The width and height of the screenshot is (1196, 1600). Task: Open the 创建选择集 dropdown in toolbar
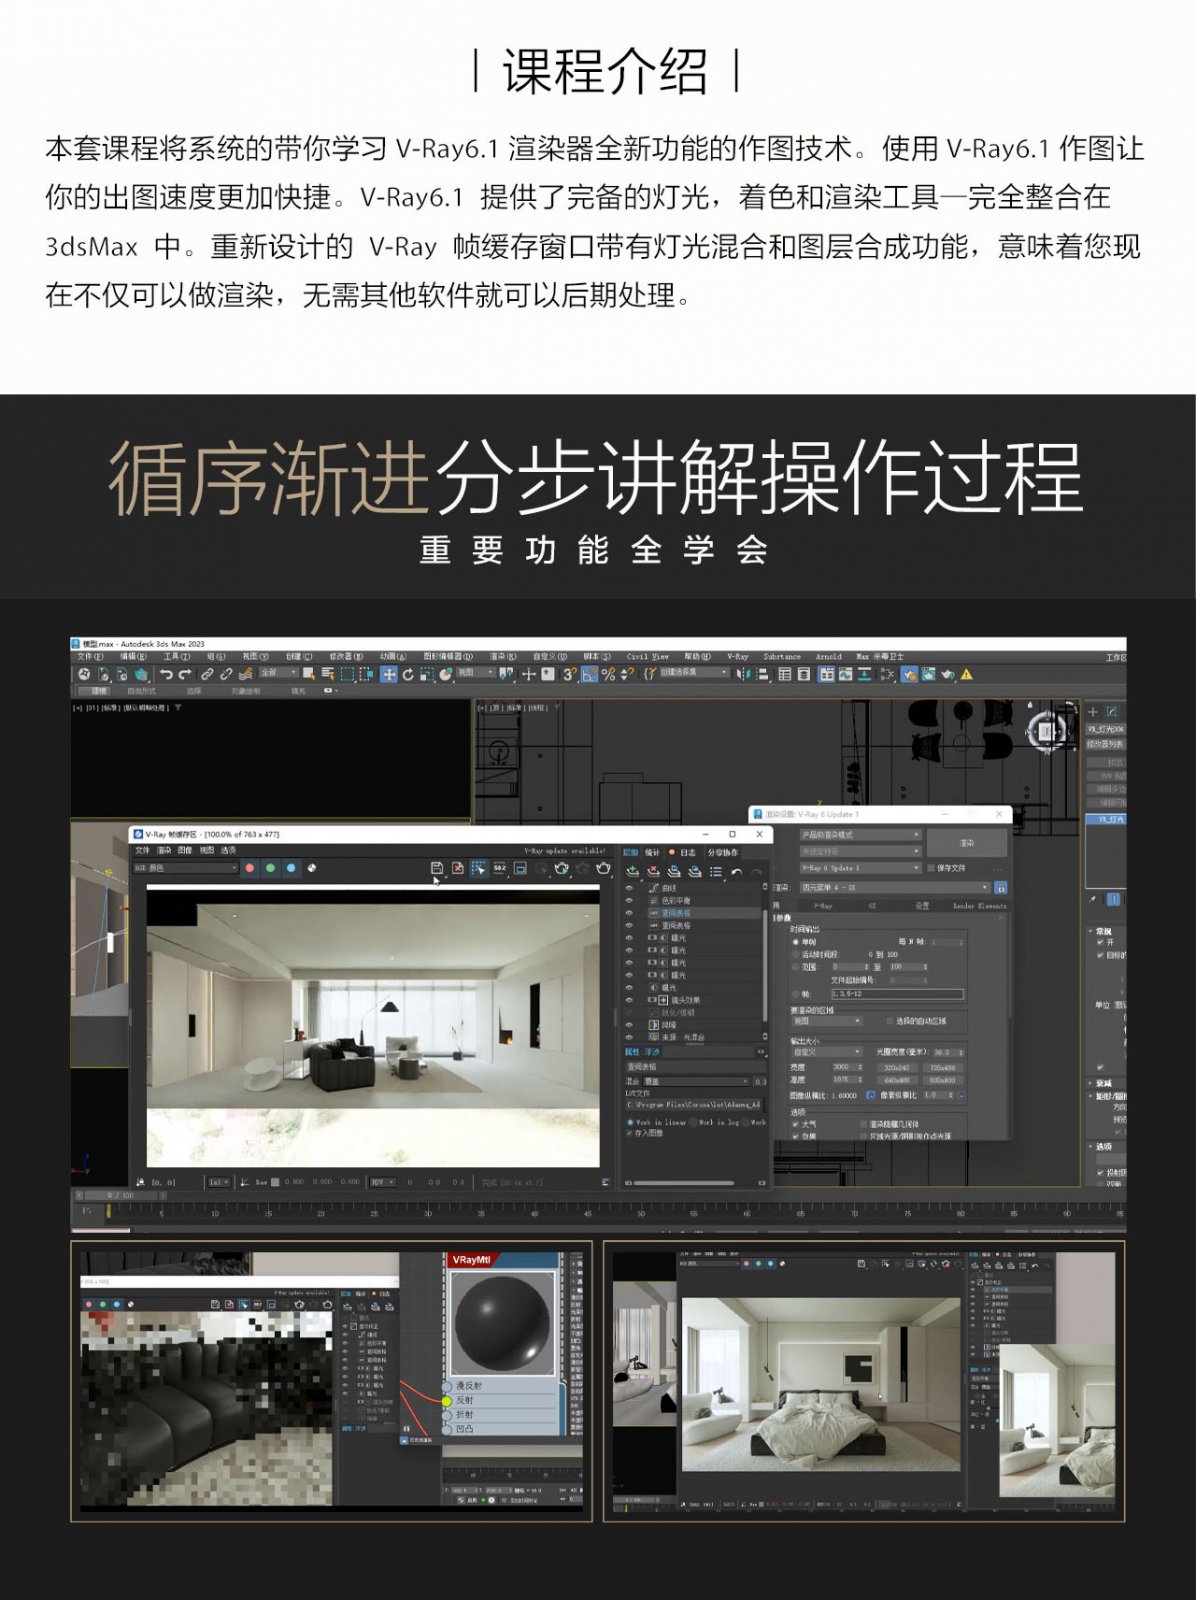pyautogui.click(x=694, y=673)
